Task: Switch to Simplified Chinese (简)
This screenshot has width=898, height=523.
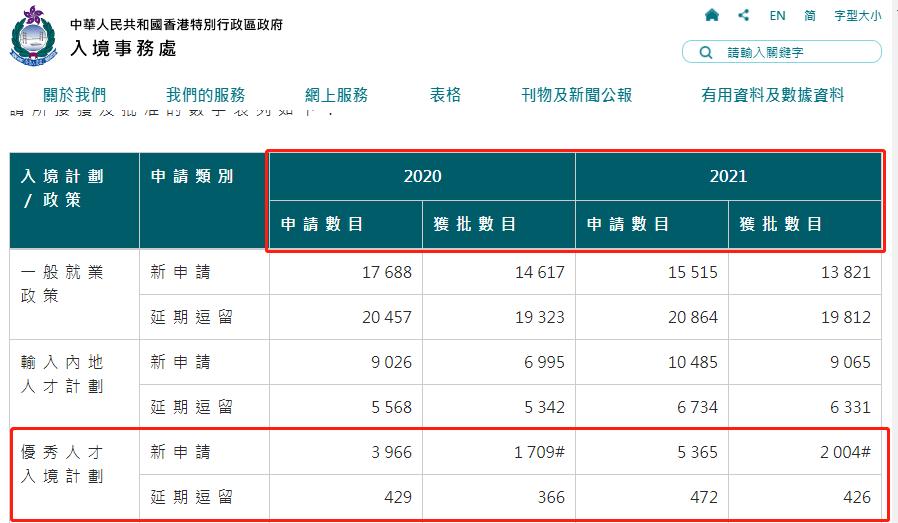Action: point(810,15)
